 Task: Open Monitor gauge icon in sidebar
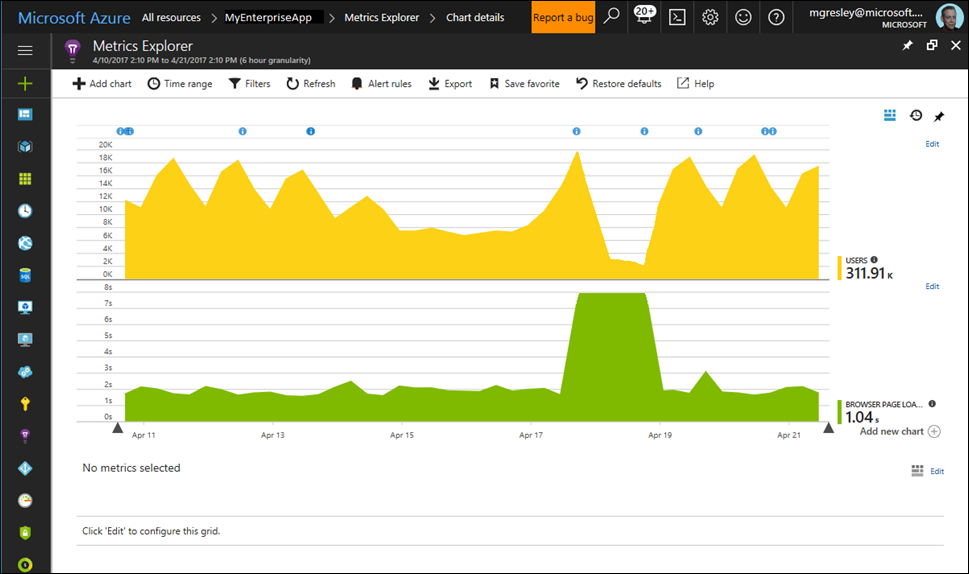(25, 500)
